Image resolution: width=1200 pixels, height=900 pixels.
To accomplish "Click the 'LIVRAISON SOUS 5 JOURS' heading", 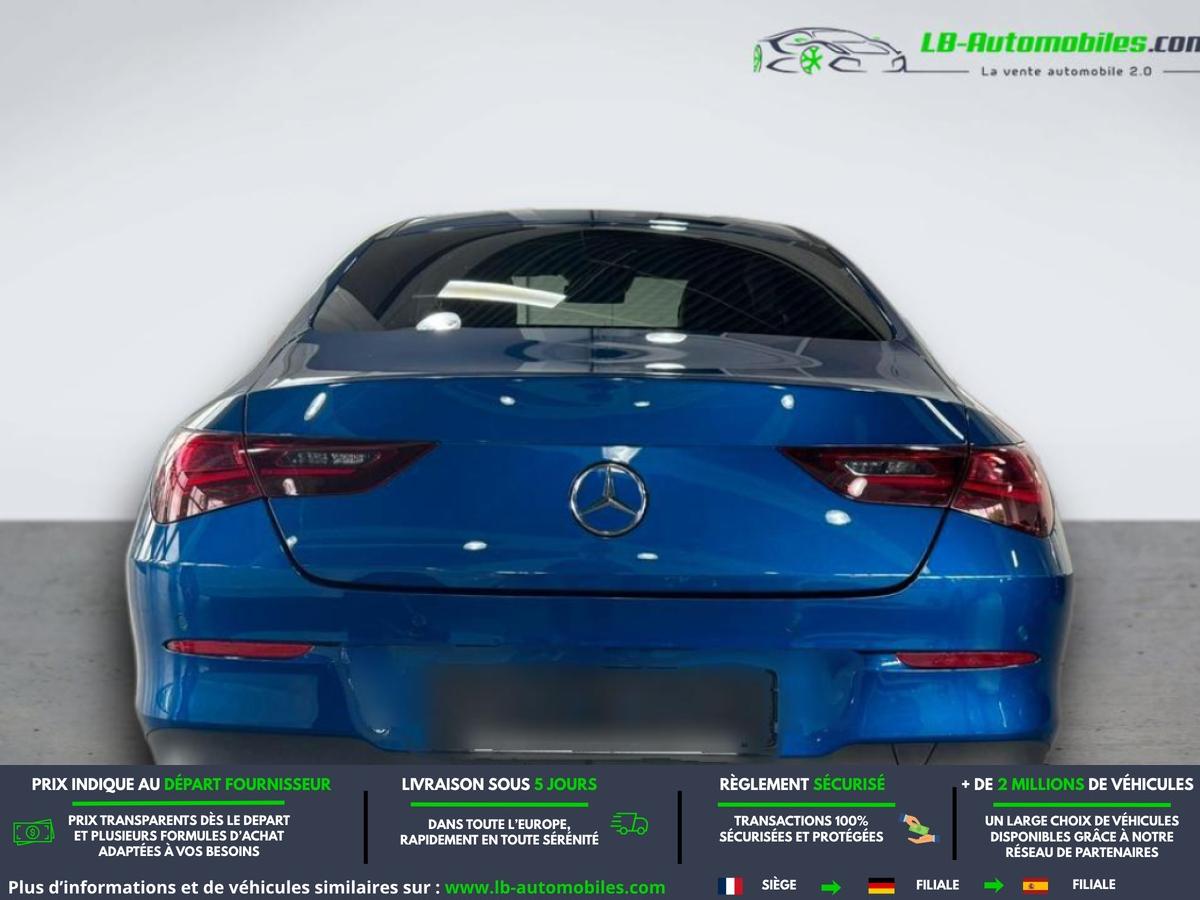I will point(499,784).
